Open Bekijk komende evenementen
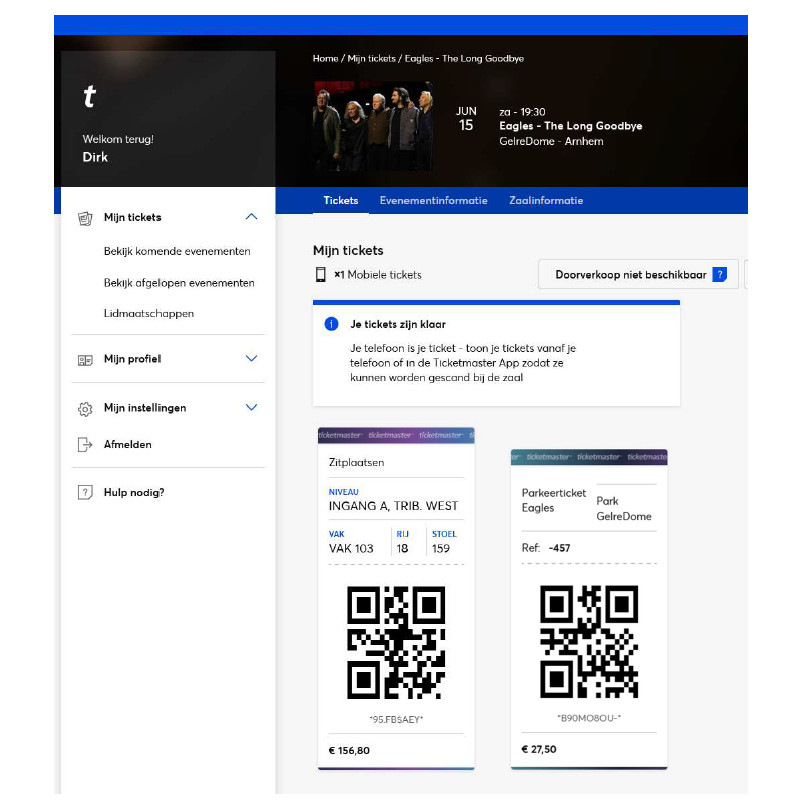 click(177, 251)
